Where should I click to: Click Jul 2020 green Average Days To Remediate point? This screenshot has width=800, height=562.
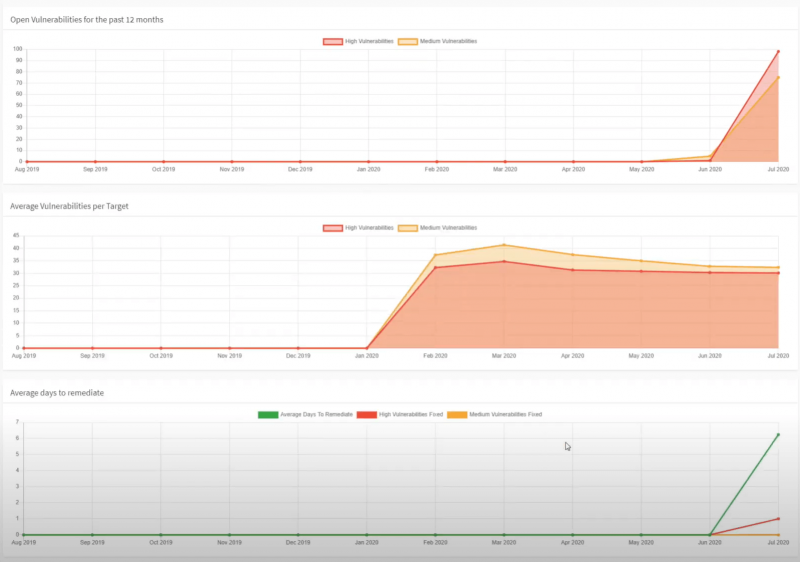(x=778, y=435)
